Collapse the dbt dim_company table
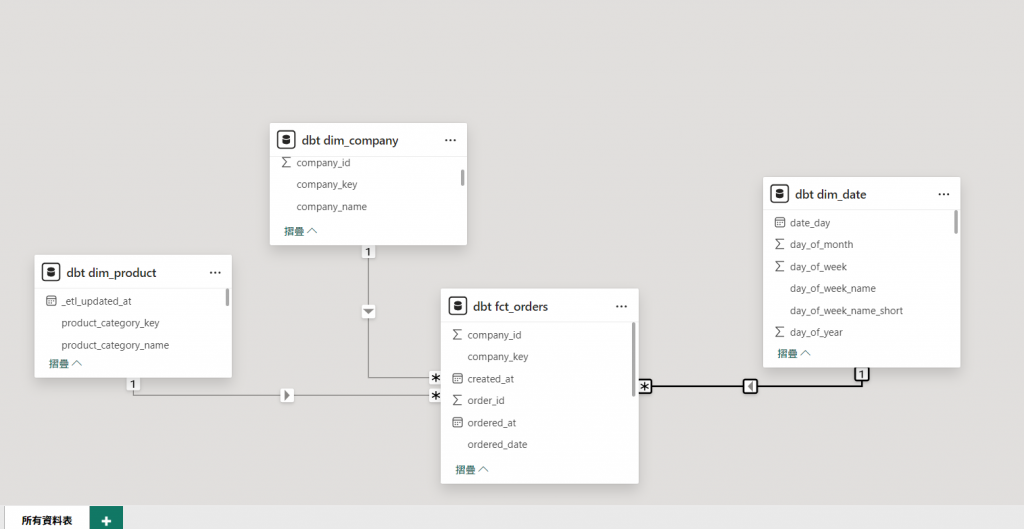 pyautogui.click(x=300, y=231)
